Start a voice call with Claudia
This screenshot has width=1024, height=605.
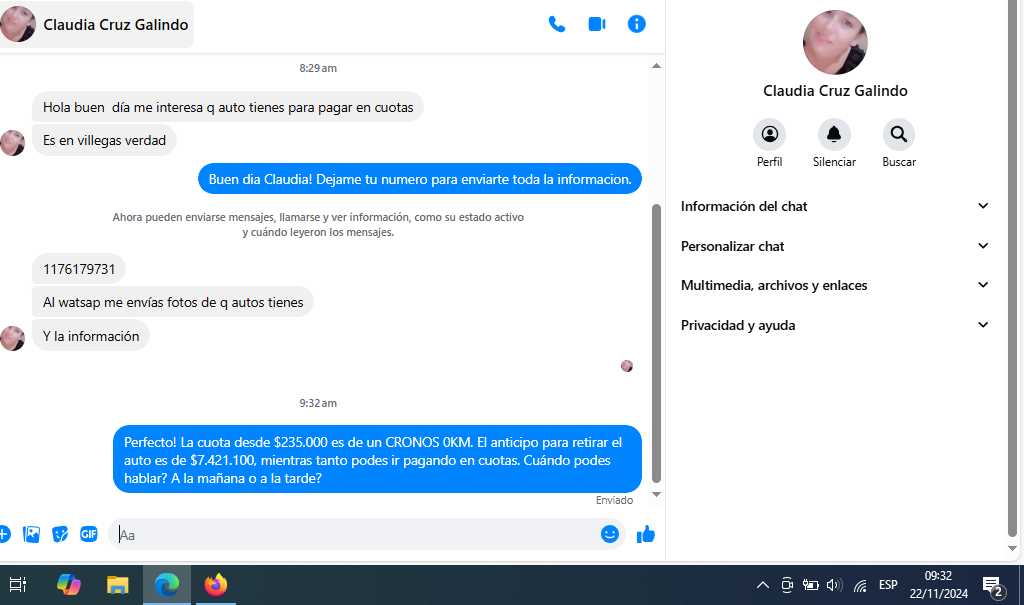pyautogui.click(x=556, y=25)
